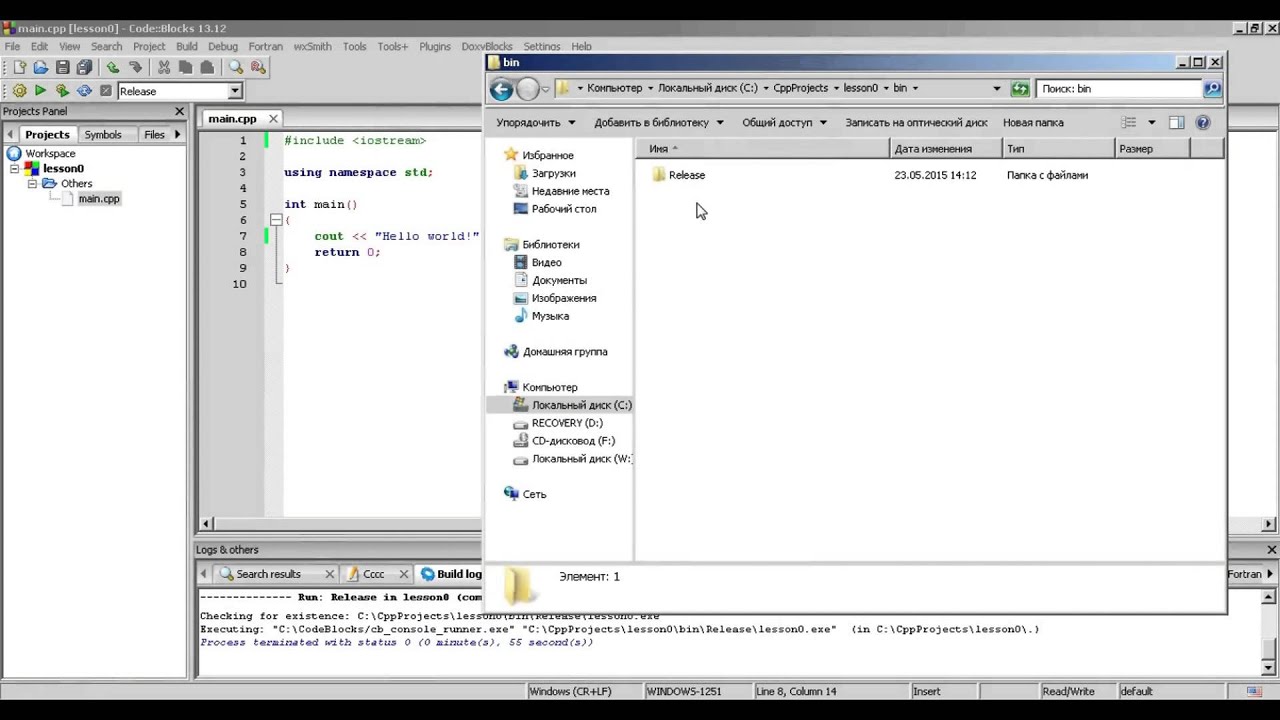Sort by the Имя column header
Image resolution: width=1280 pixels, height=720 pixels.
(x=762, y=149)
